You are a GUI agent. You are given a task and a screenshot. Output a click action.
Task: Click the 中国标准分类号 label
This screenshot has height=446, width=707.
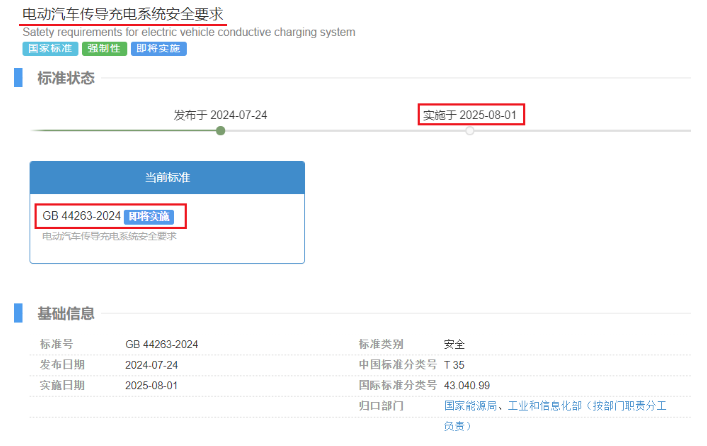tap(398, 365)
